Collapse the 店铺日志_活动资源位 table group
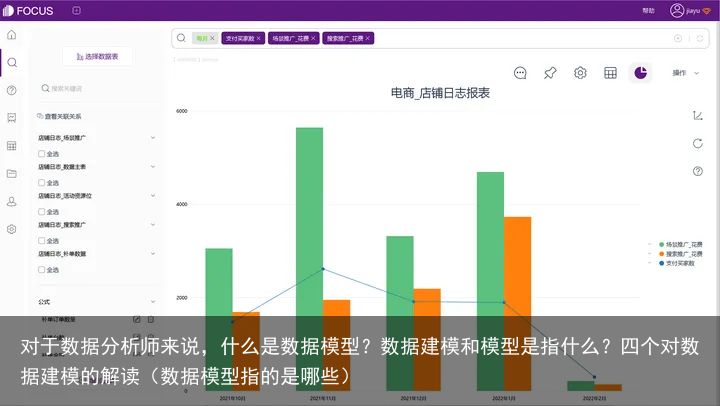 pos(153,196)
